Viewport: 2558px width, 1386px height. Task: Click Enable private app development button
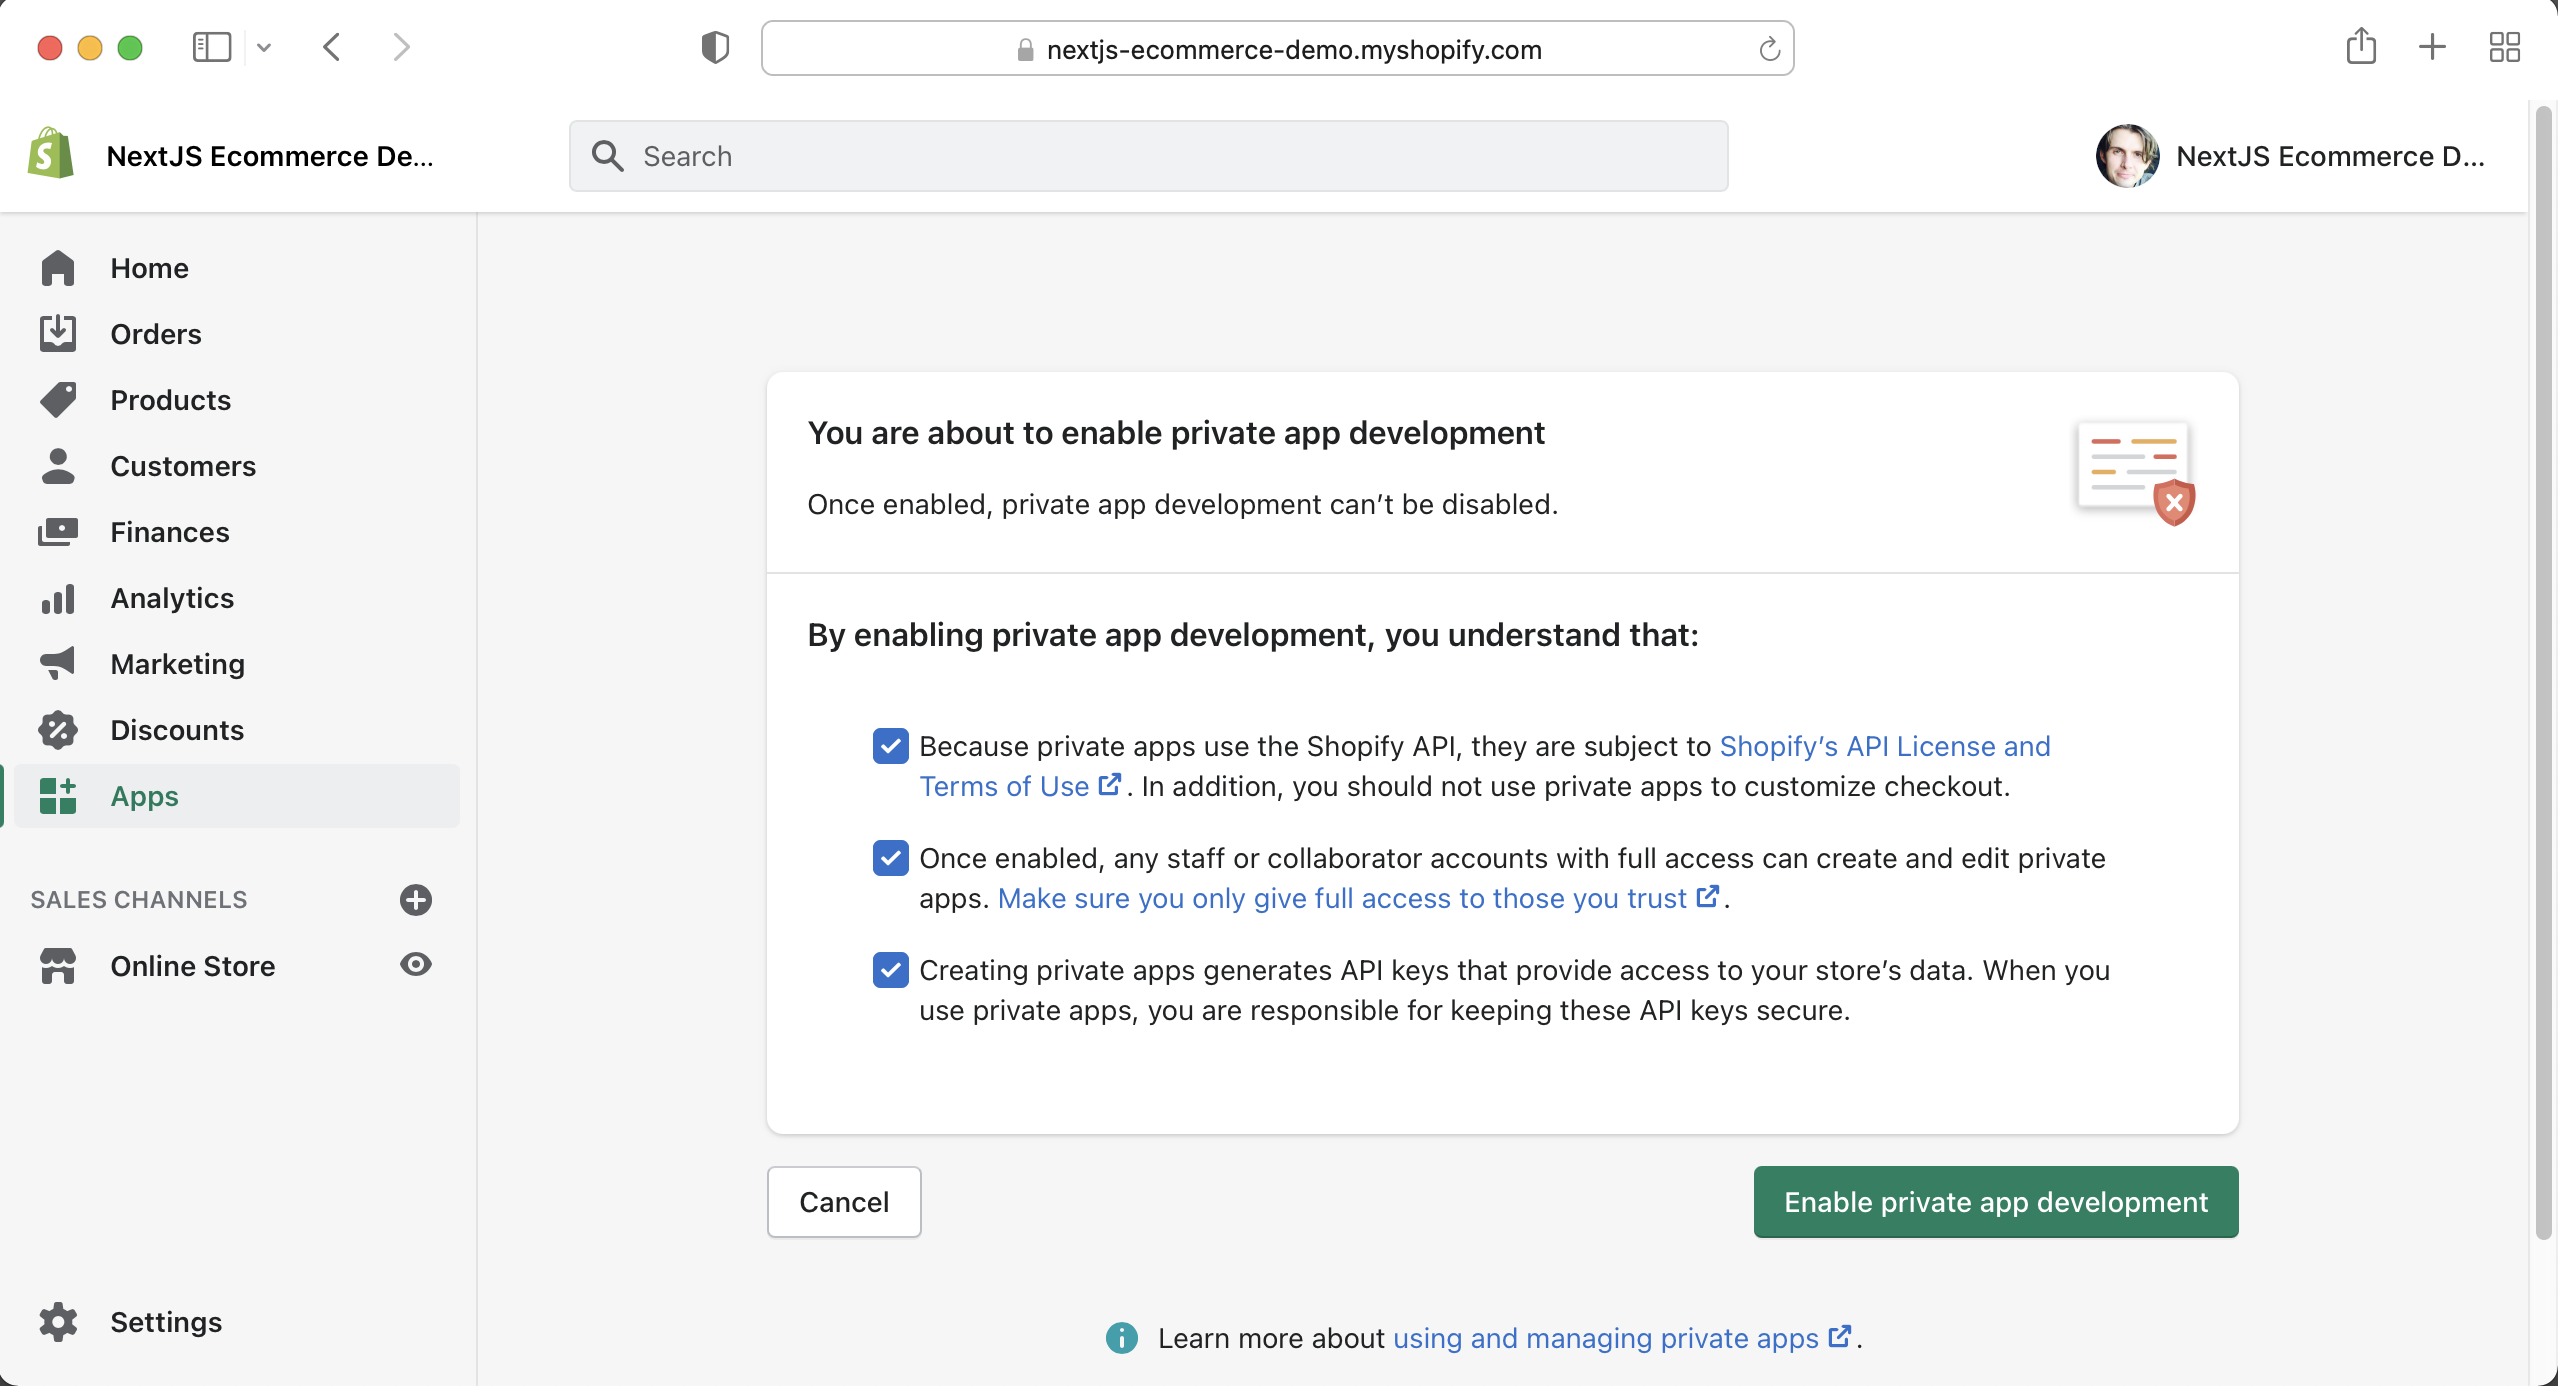tap(1996, 1202)
